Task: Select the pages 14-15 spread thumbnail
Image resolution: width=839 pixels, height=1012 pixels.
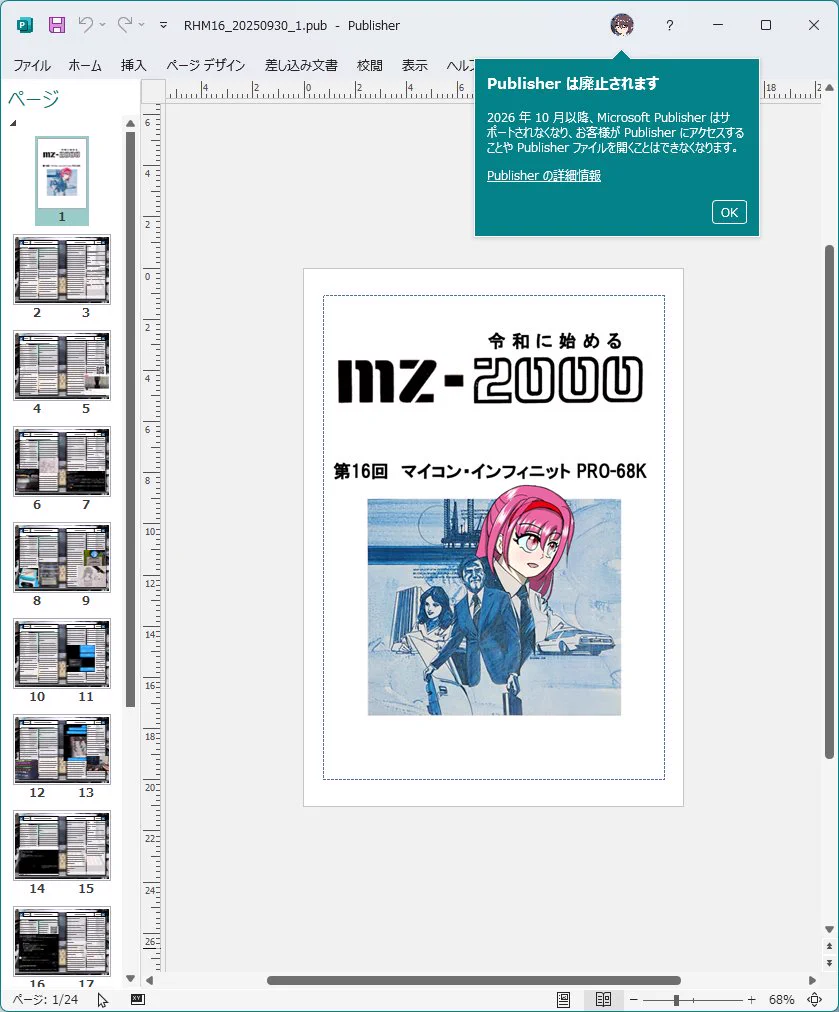Action: pyautogui.click(x=62, y=845)
